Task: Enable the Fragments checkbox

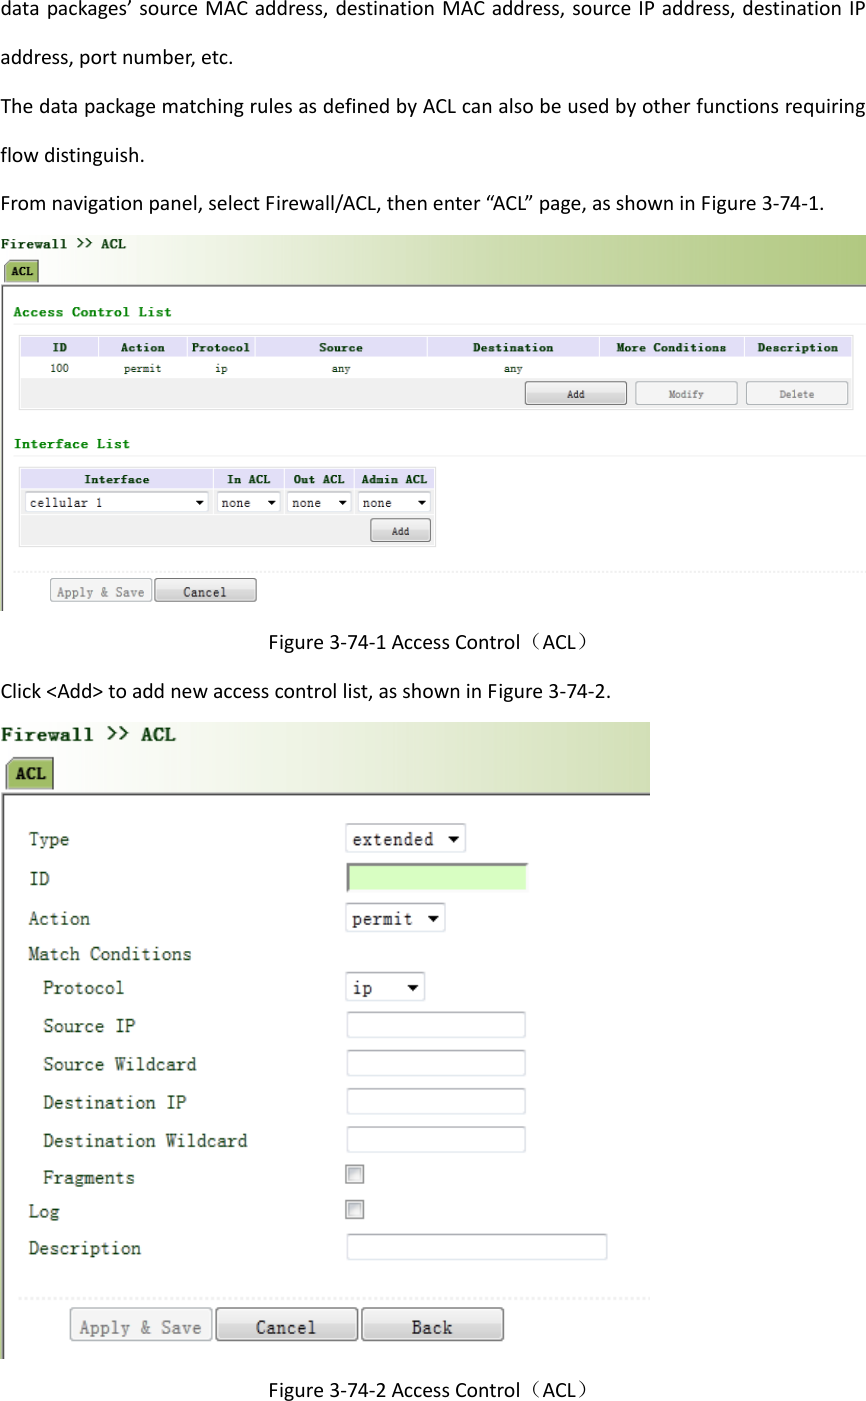Action: pos(354,1173)
